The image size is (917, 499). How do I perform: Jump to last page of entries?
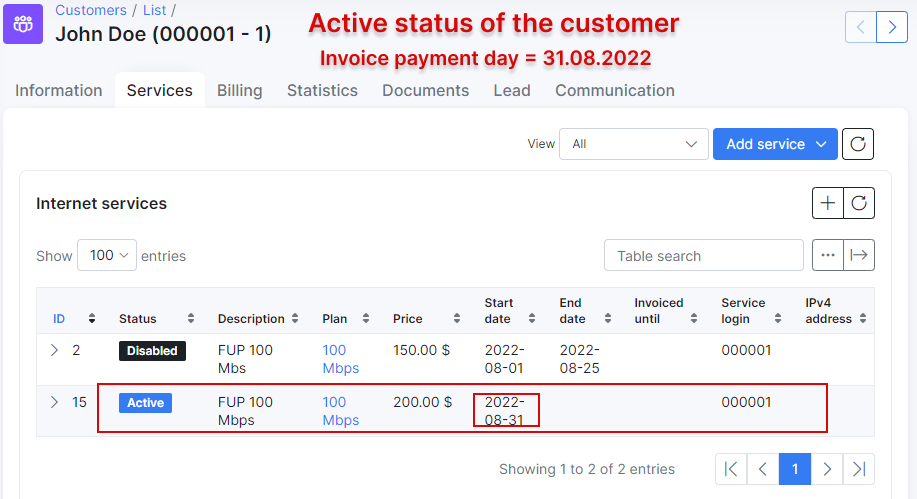tap(858, 469)
